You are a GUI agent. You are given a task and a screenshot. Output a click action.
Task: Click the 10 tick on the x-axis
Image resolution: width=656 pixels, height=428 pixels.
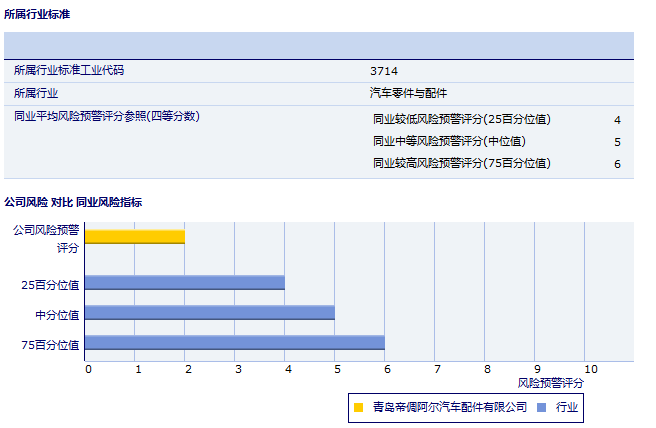click(590, 369)
